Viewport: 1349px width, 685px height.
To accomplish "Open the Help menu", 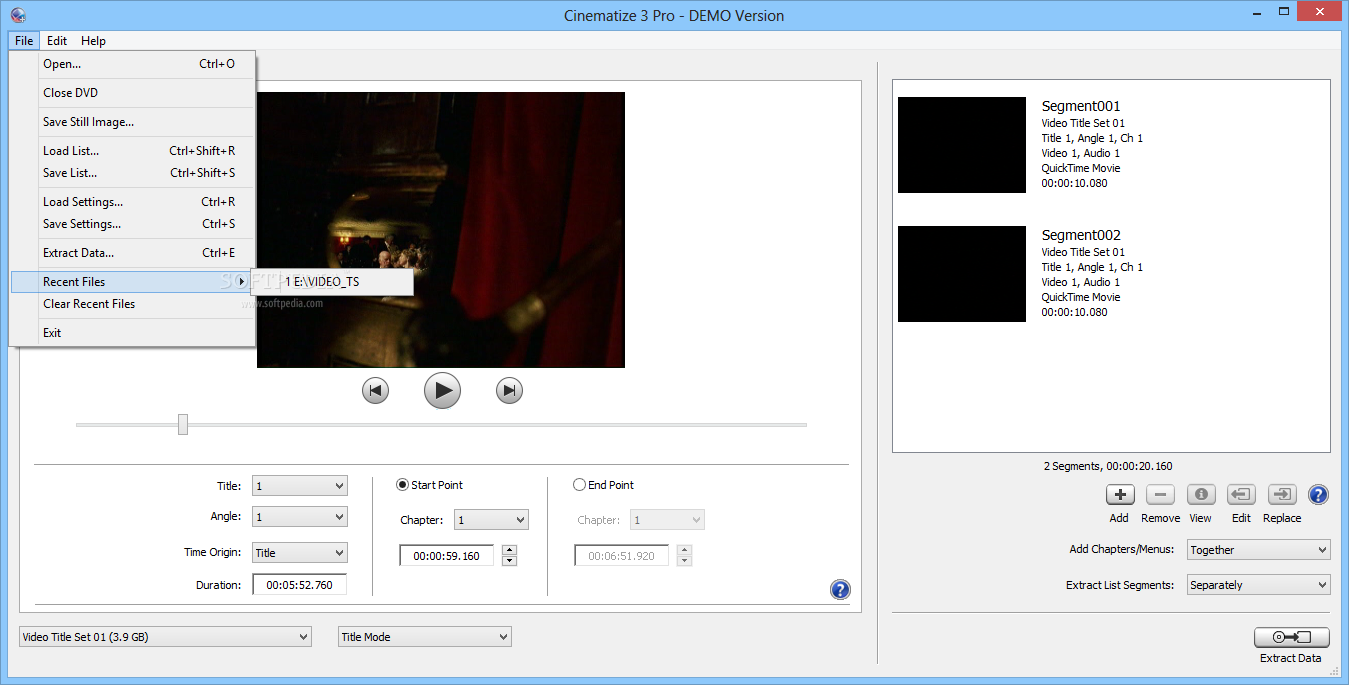I will 93,41.
